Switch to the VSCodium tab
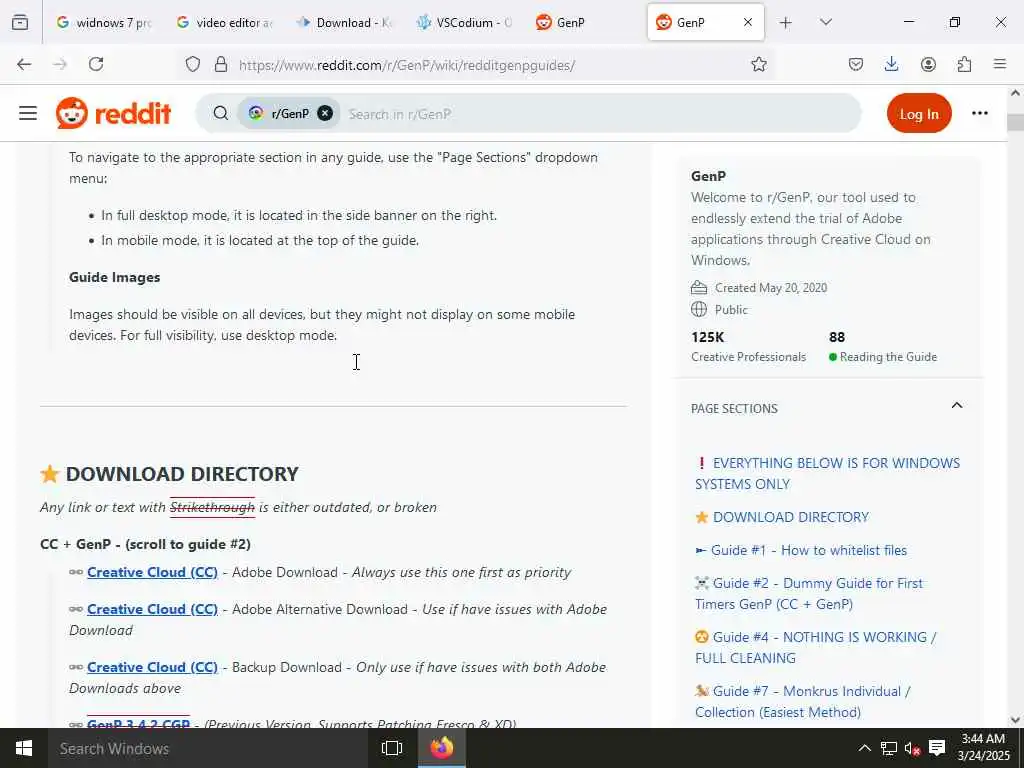This screenshot has width=1024, height=768. coord(464,22)
